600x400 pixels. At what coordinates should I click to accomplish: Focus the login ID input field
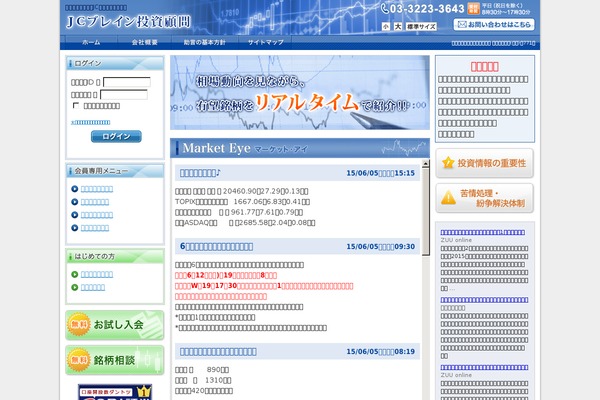(x=127, y=82)
